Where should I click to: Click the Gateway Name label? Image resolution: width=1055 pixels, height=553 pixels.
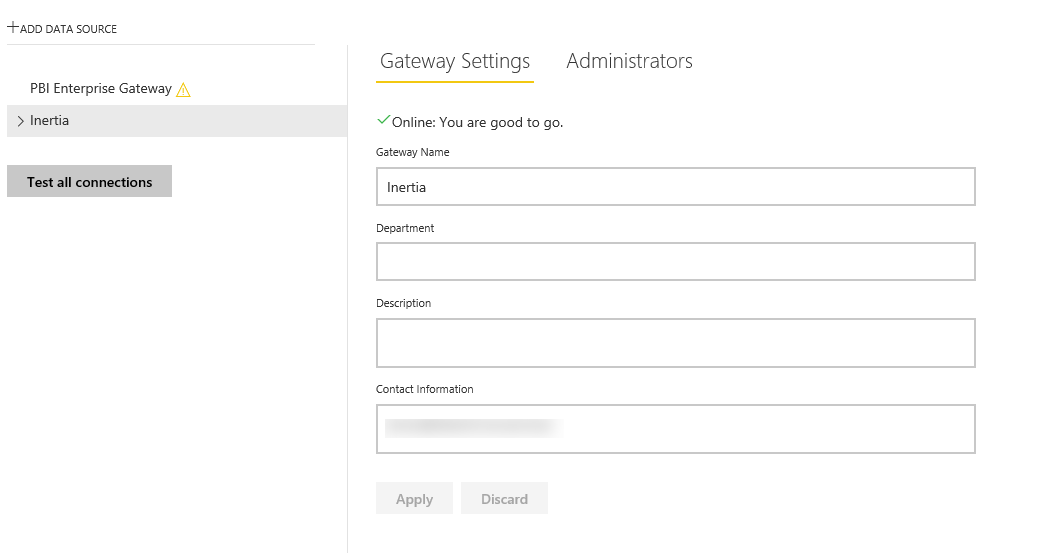pos(412,152)
